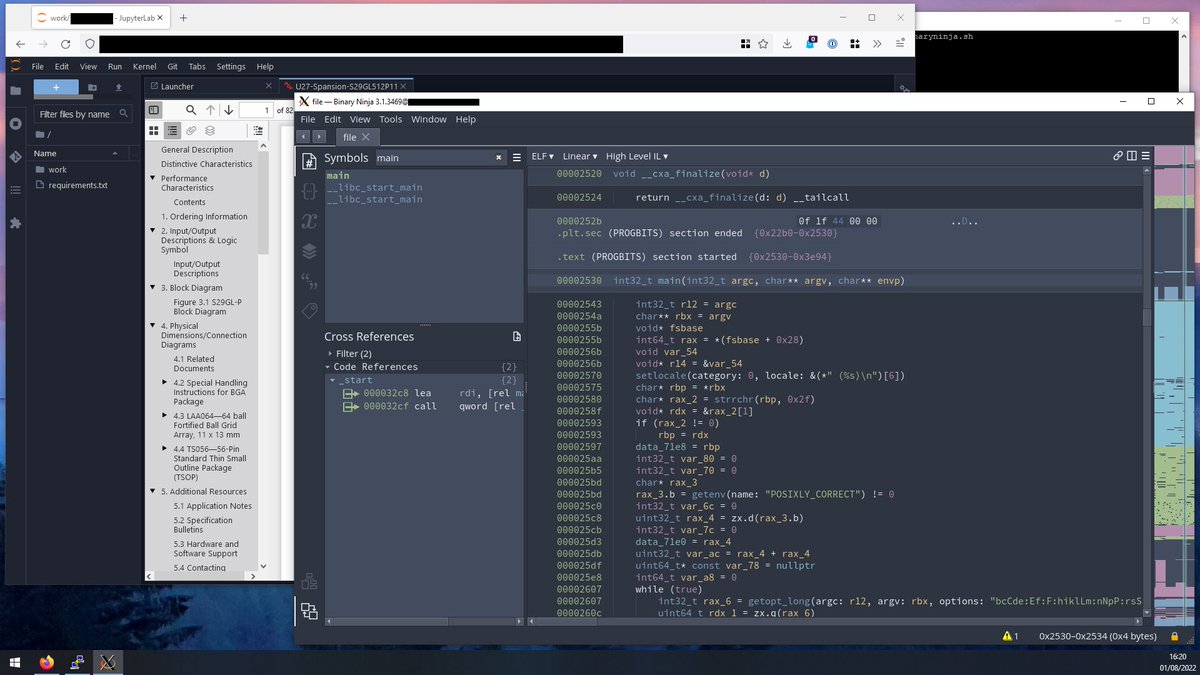Open the Strings quotes sidebar icon
The height and width of the screenshot is (675, 1200).
pos(309,281)
